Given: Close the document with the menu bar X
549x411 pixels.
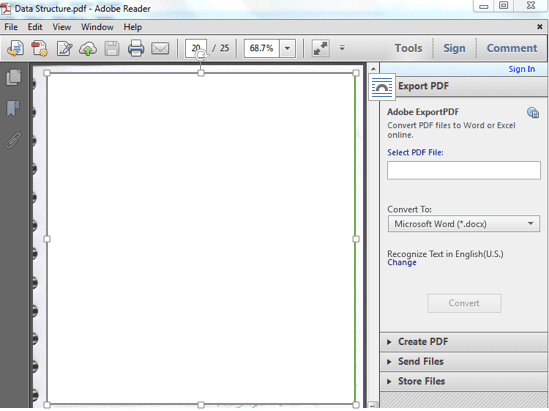Looking at the screenshot, I should pos(540,27).
